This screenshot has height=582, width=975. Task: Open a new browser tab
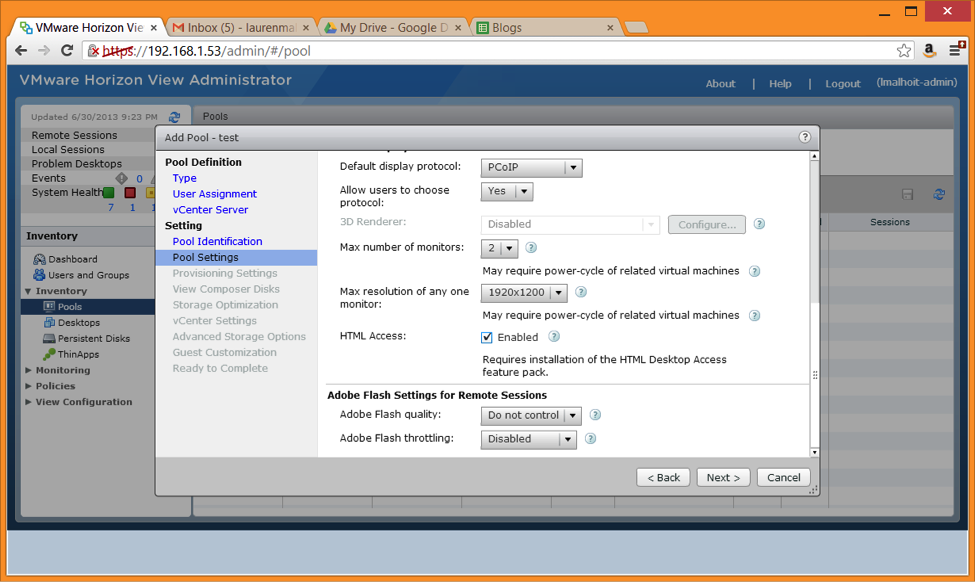[x=636, y=28]
